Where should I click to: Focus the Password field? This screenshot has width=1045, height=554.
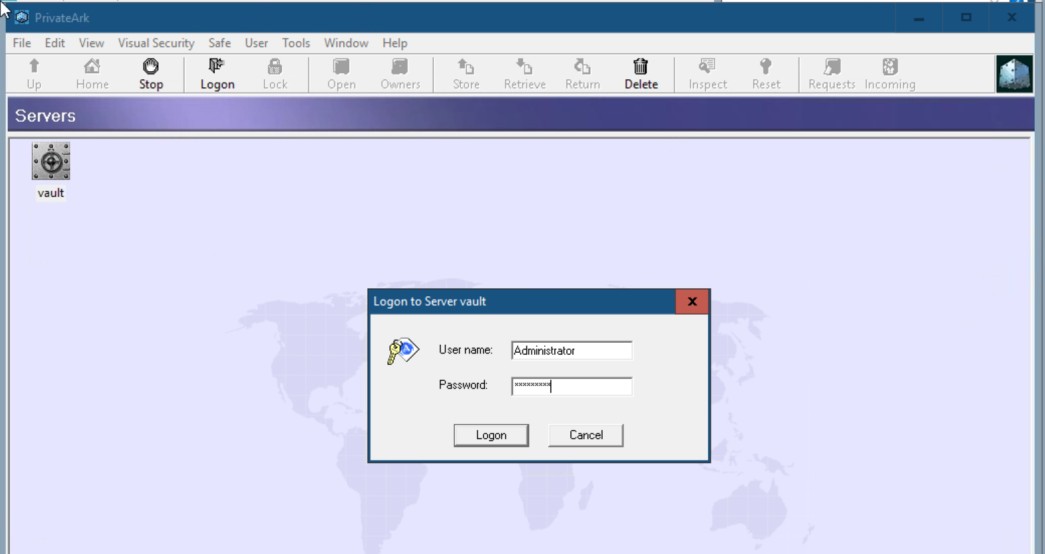[x=572, y=385]
